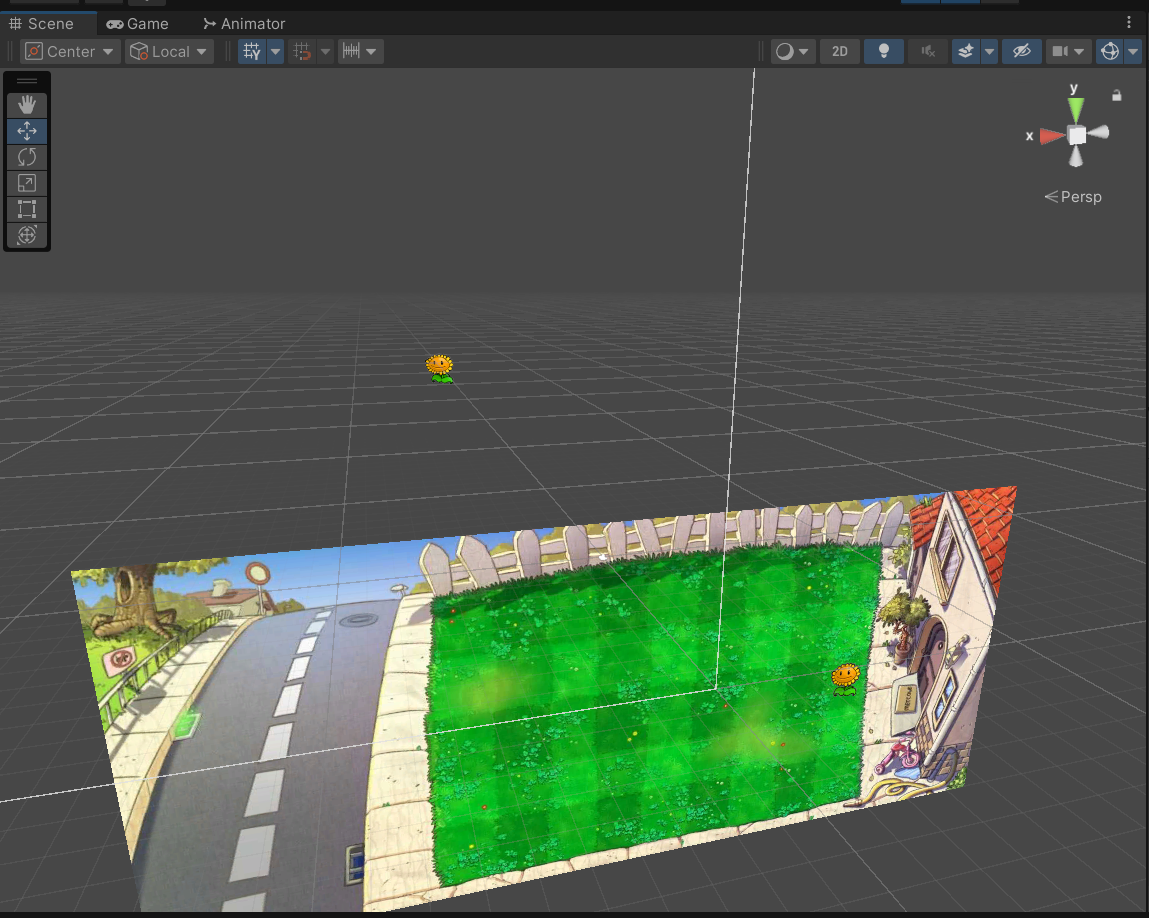Toggle the gizmo rotation lock icon
1149x918 pixels.
click(1117, 95)
